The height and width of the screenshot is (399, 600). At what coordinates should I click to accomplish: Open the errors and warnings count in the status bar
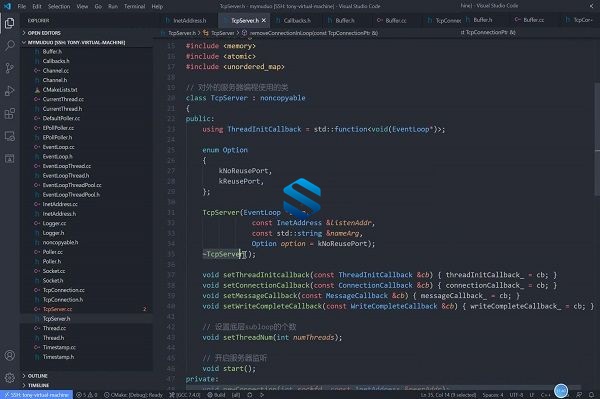(x=86, y=395)
